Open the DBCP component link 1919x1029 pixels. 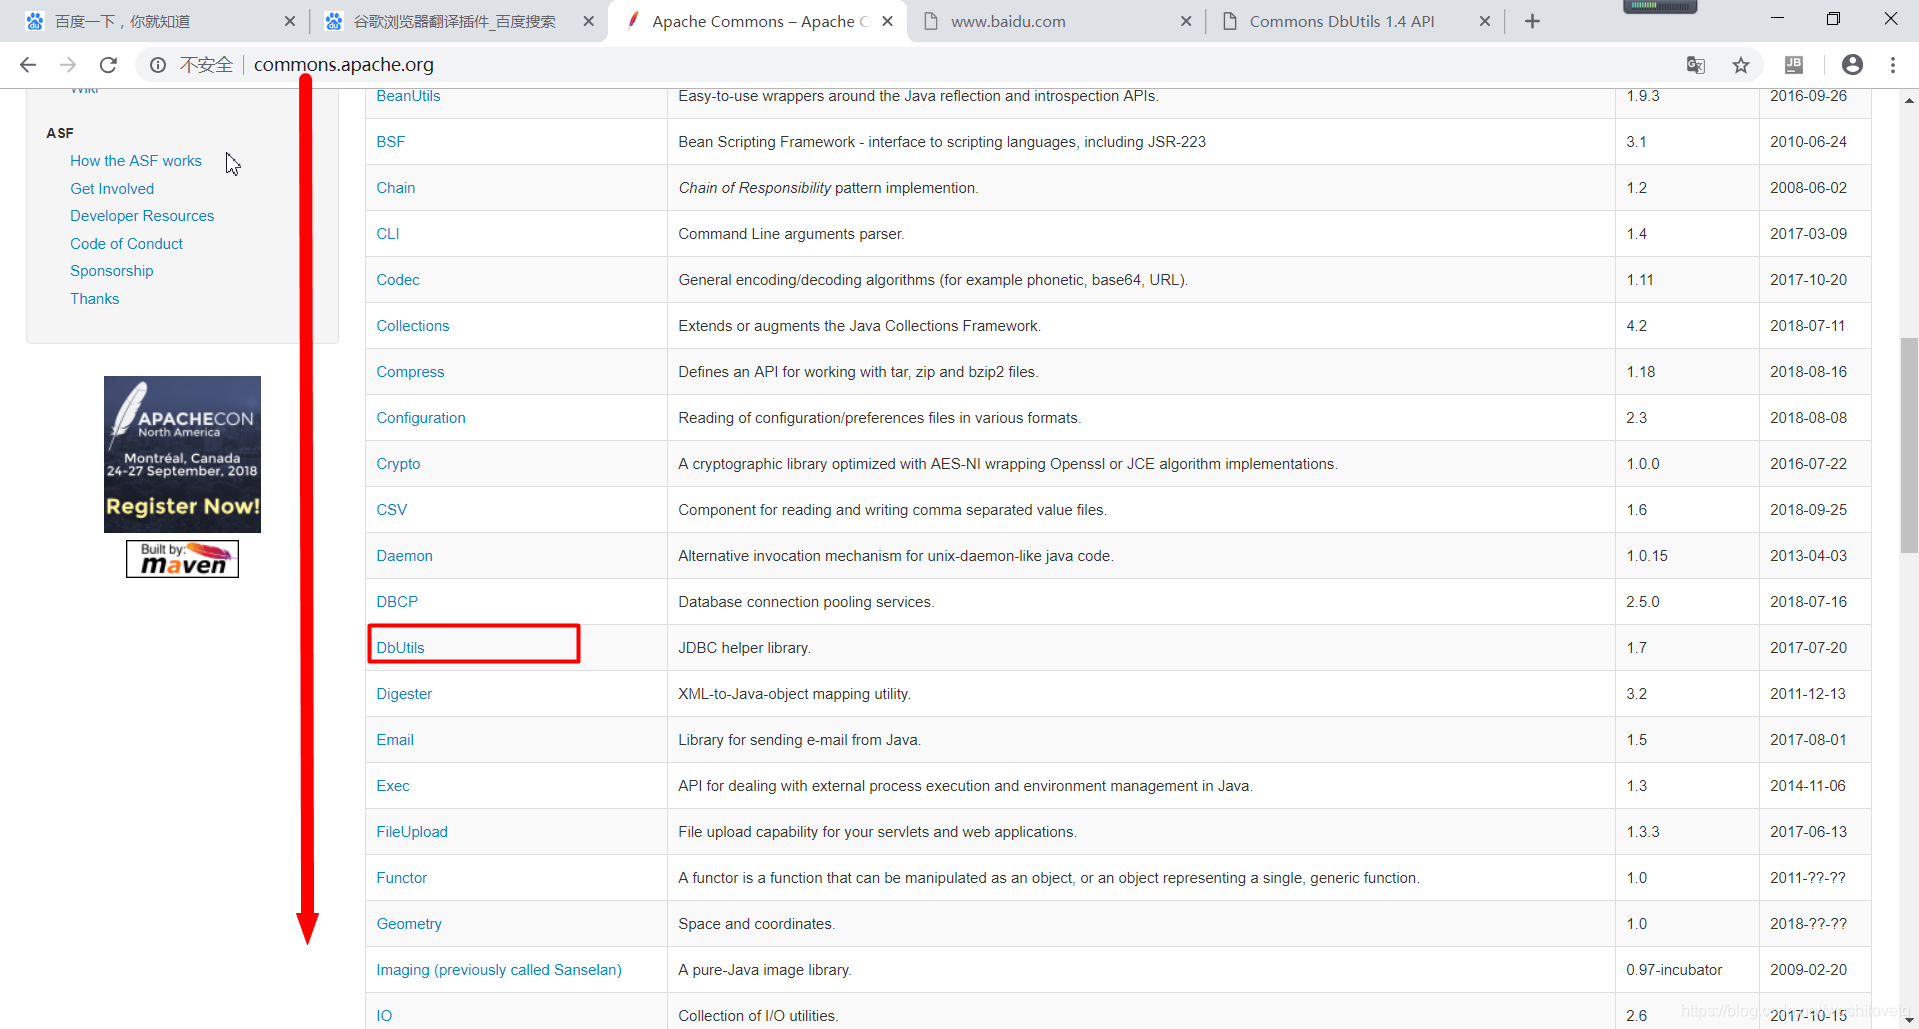coord(397,602)
